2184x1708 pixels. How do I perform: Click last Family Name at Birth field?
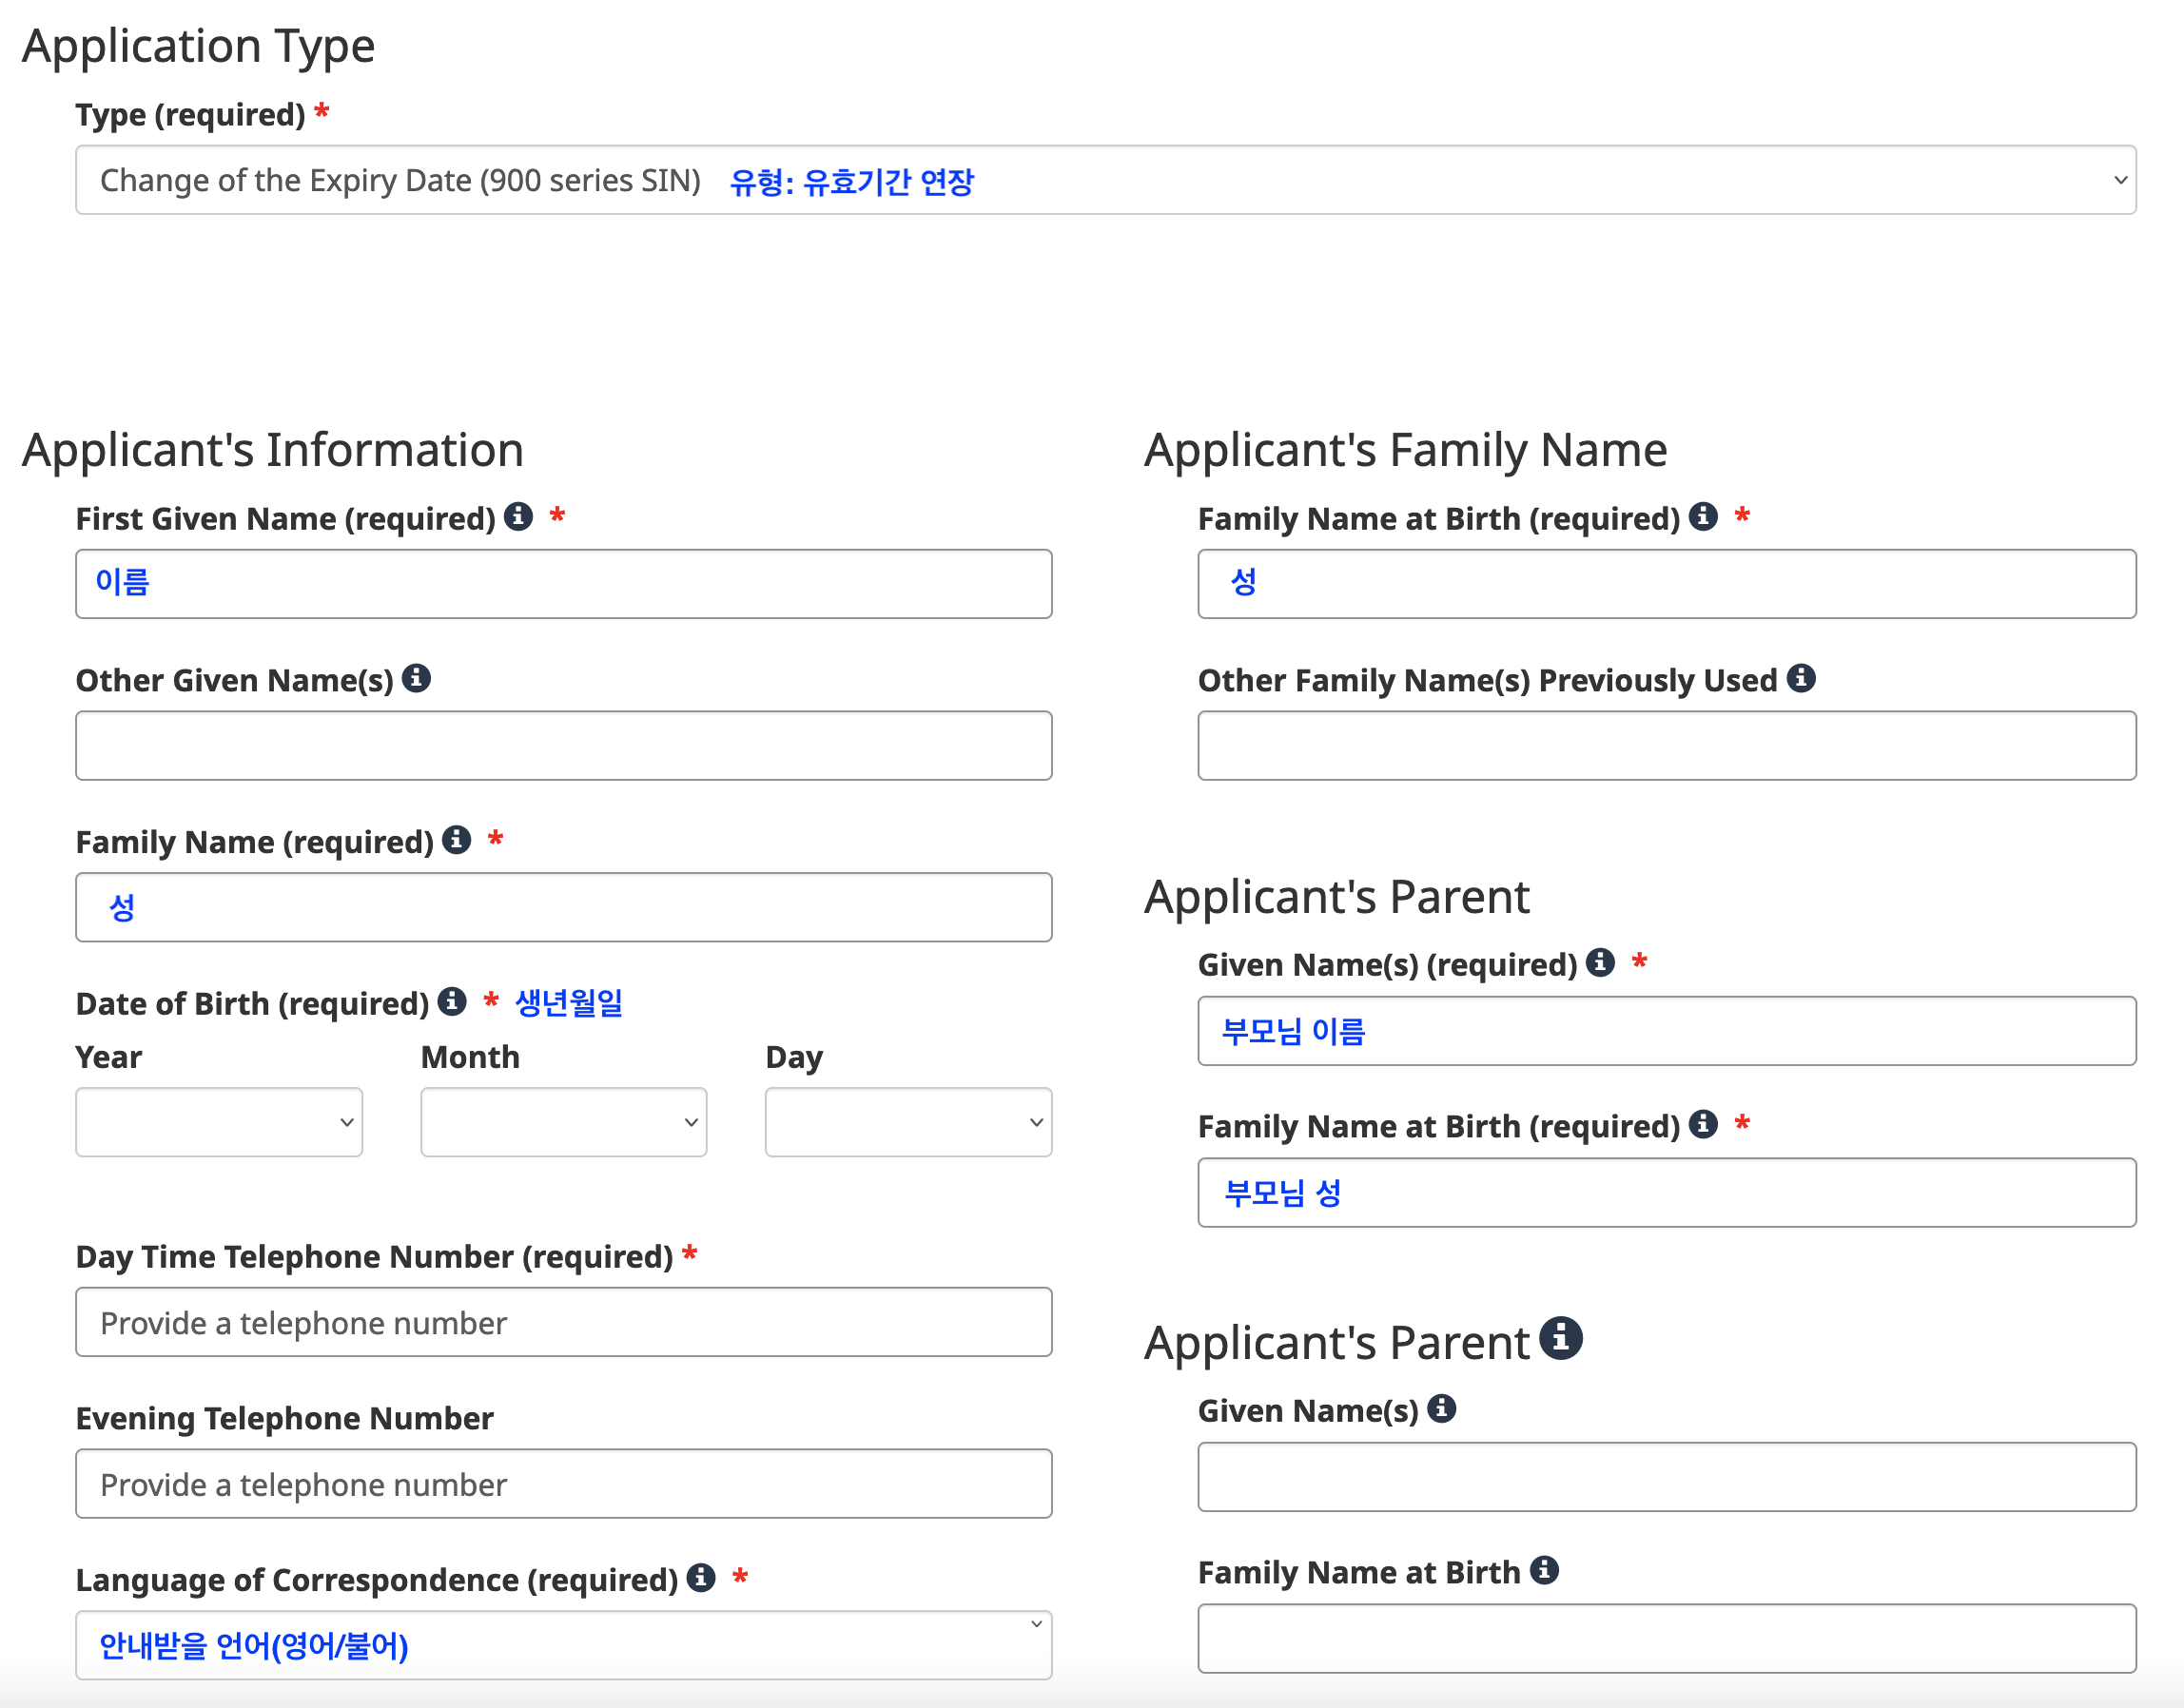(1666, 1639)
